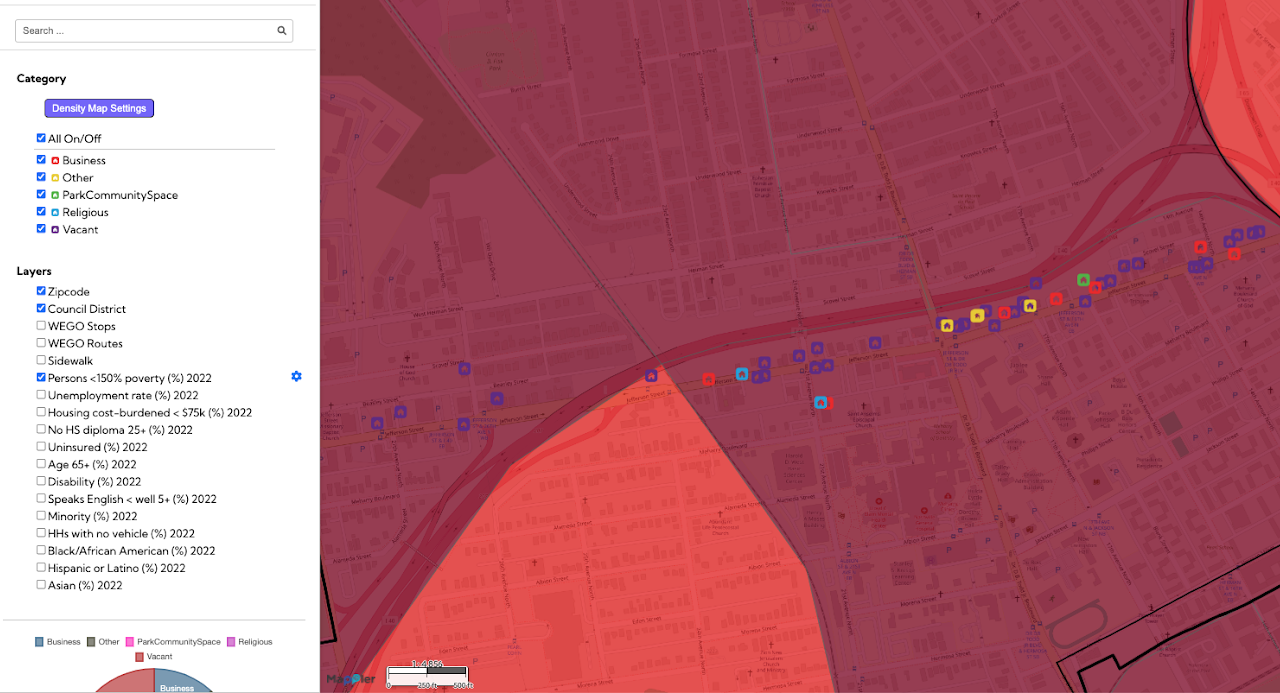Uncheck the Zipcode layer checkbox
The image size is (1280, 693).
click(41, 291)
